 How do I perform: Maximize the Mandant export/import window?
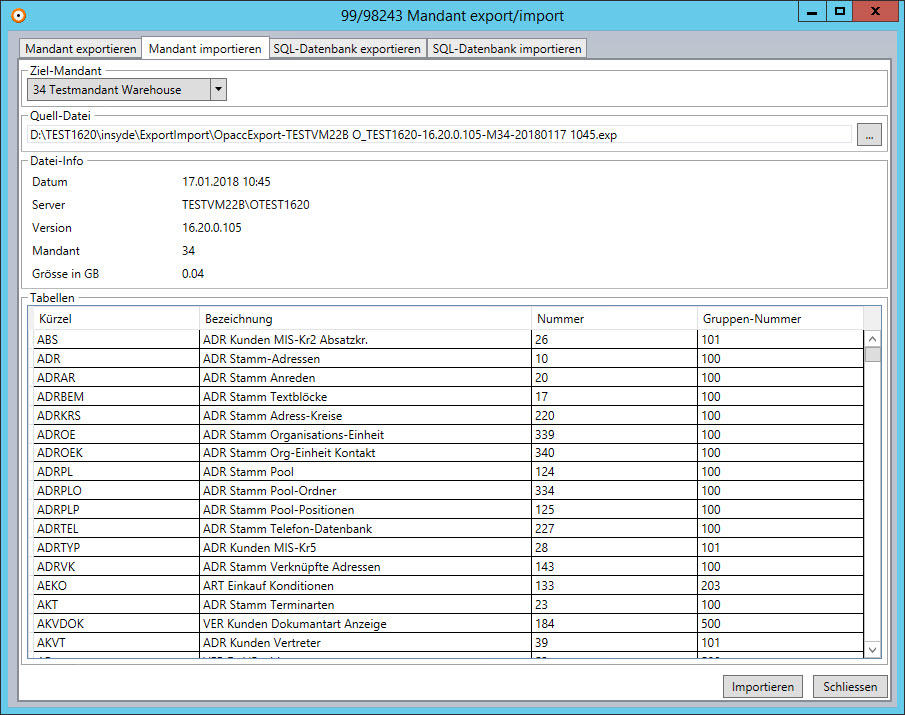pyautogui.click(x=840, y=12)
